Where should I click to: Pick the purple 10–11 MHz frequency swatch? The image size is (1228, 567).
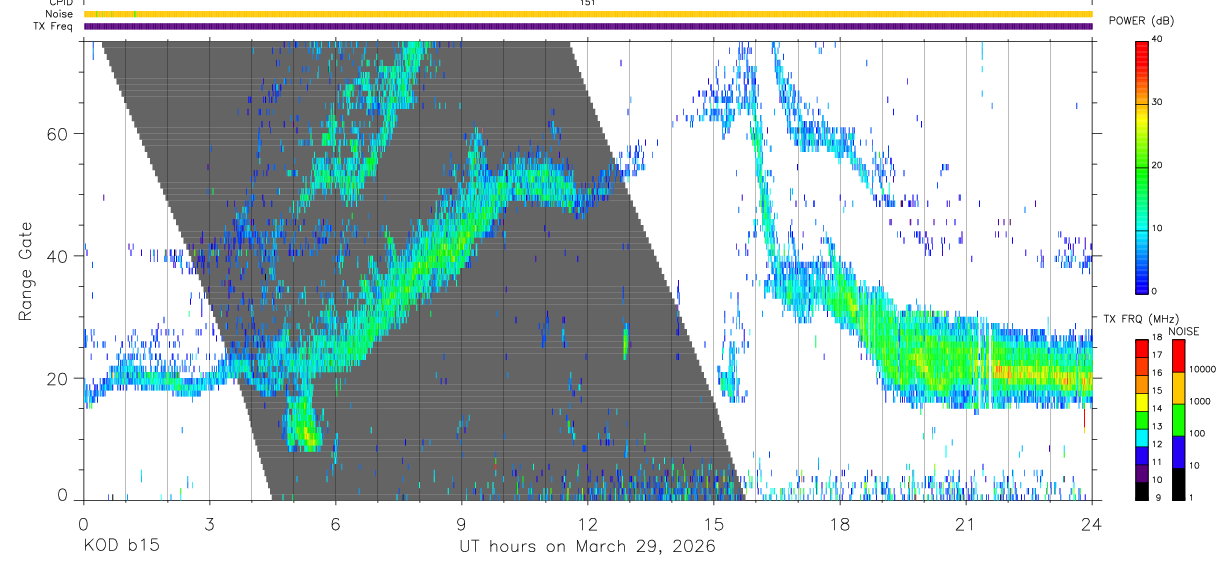click(1142, 471)
